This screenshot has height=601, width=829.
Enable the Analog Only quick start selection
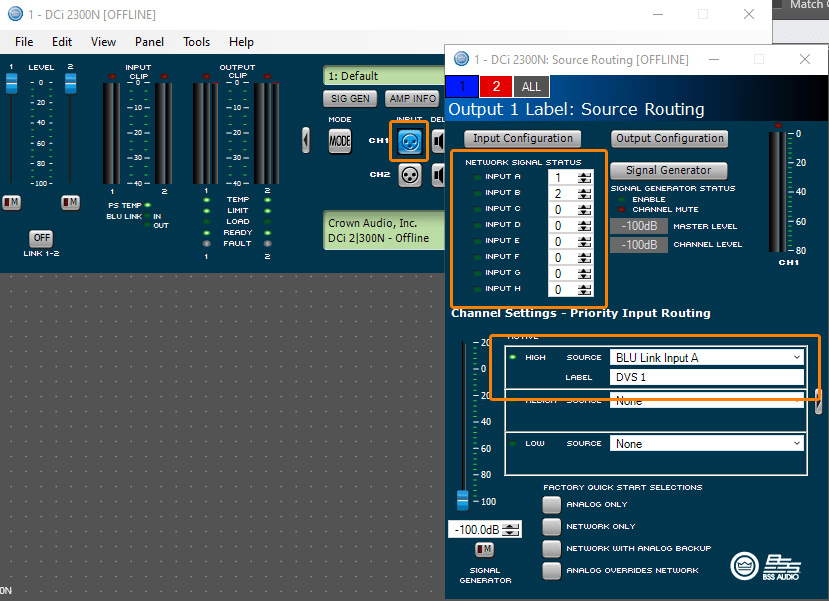551,505
